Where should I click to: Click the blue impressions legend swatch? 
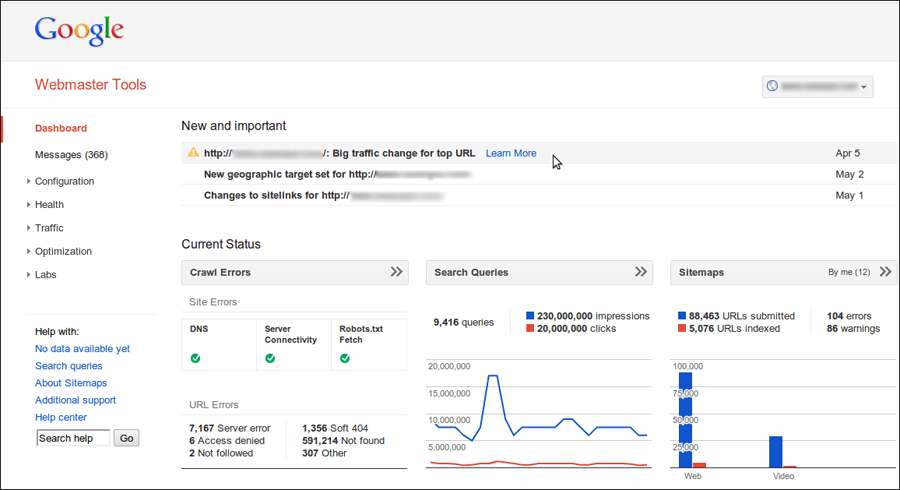tap(530, 316)
